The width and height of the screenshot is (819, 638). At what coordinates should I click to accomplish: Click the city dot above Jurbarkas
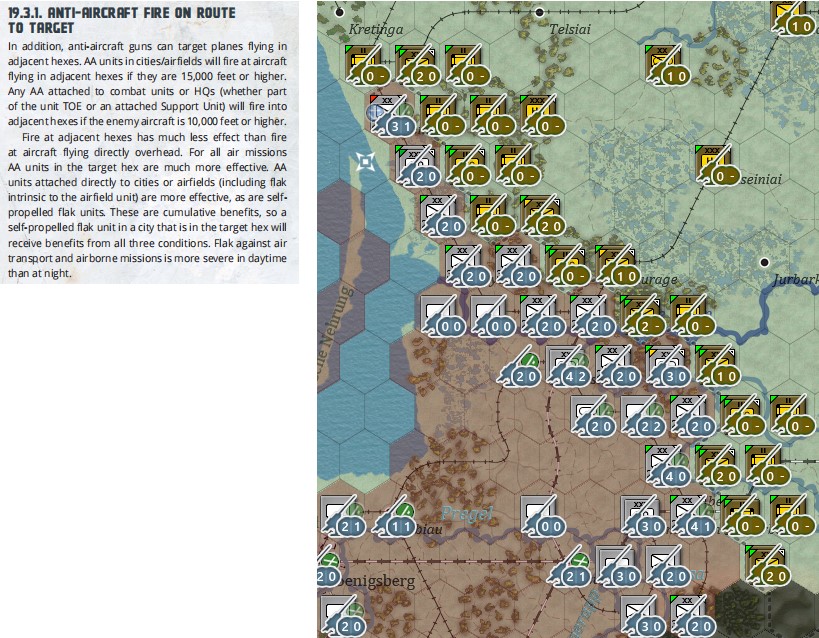(x=764, y=262)
